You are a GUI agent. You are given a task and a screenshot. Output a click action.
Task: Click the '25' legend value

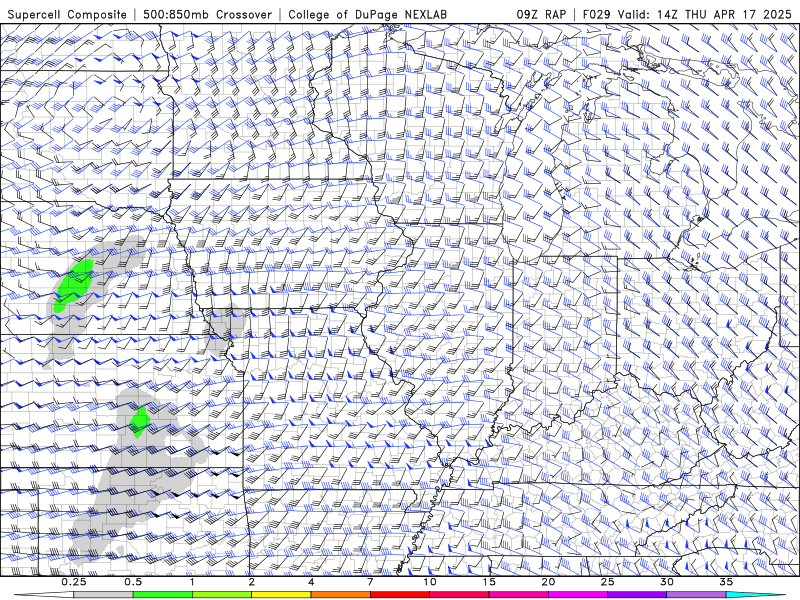point(608,582)
